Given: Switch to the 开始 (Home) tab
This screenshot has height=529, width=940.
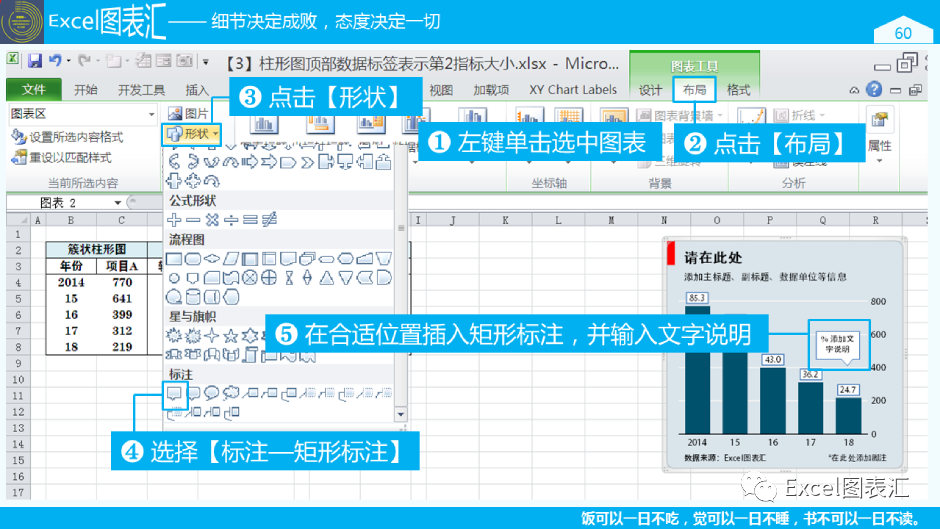Looking at the screenshot, I should pos(86,90).
